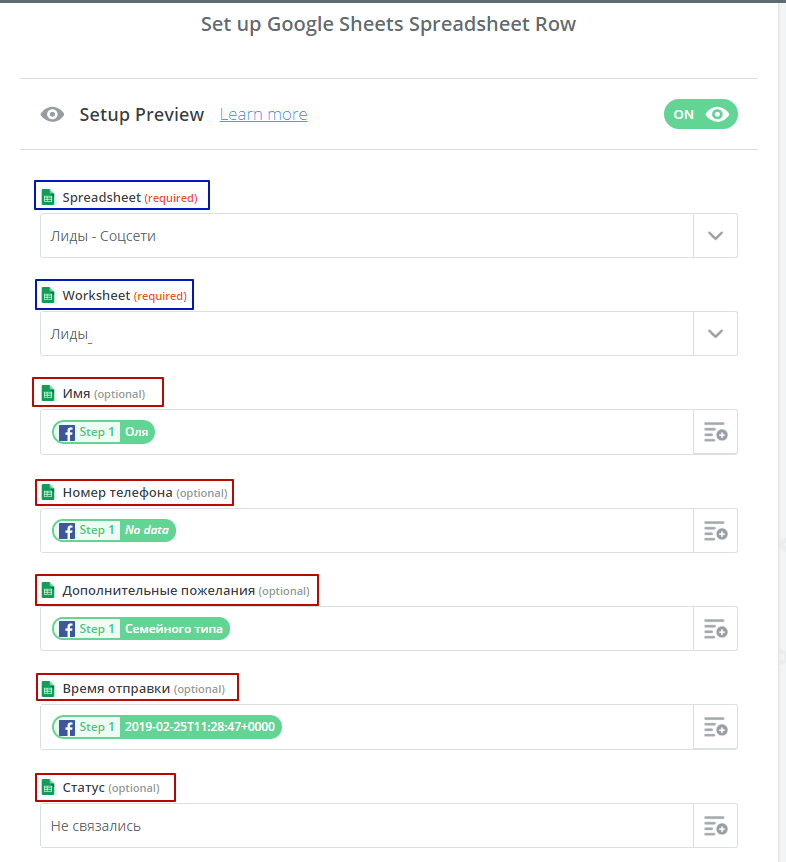
Task: Click into the Имя input field
Action: (x=367, y=432)
